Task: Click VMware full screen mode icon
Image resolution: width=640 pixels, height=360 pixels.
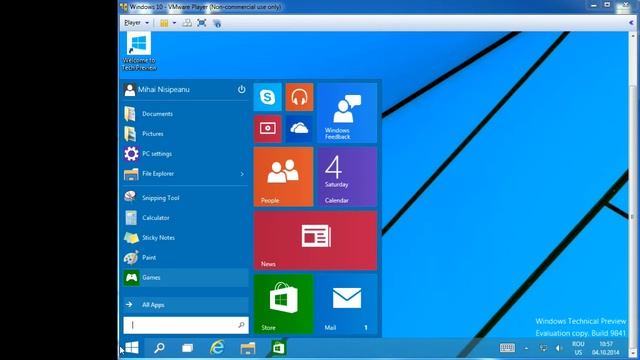Action: 202,23
